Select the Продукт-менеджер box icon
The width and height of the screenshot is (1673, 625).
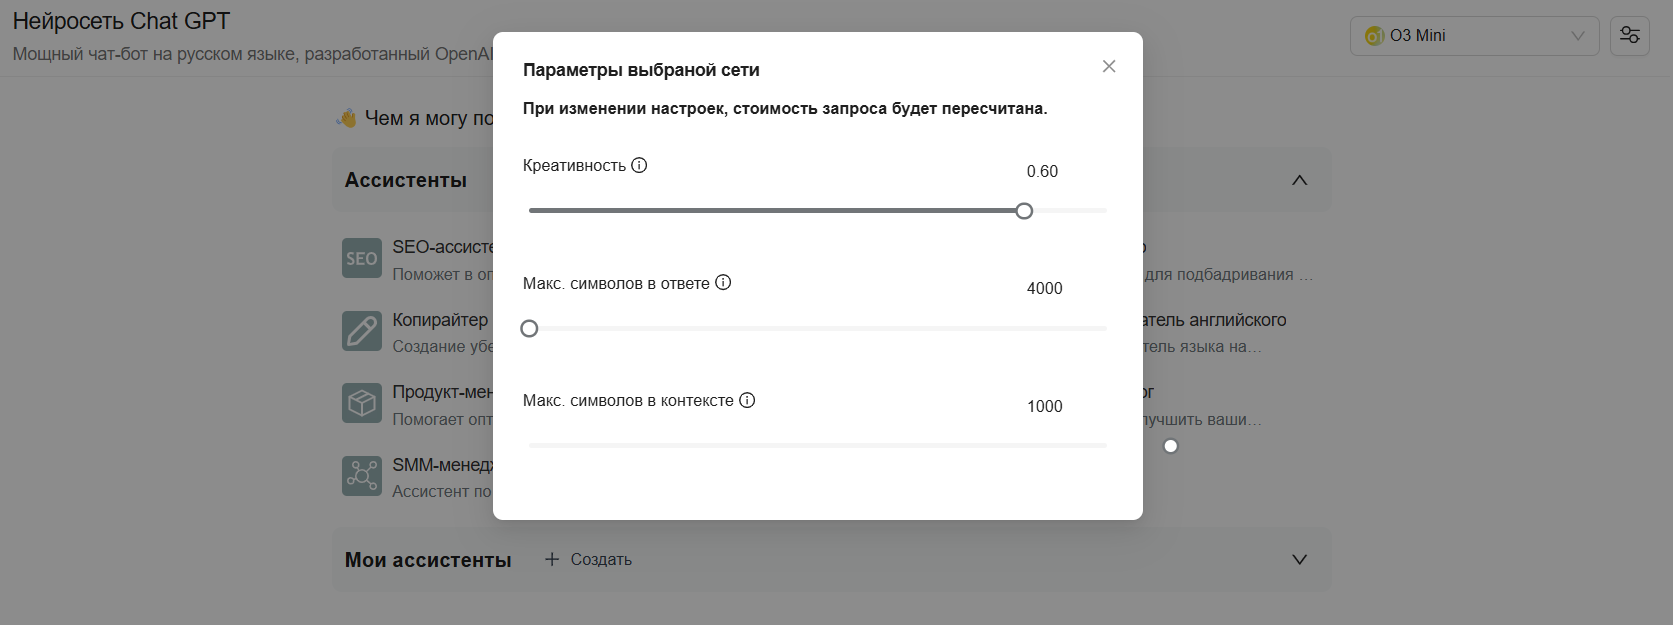click(361, 403)
